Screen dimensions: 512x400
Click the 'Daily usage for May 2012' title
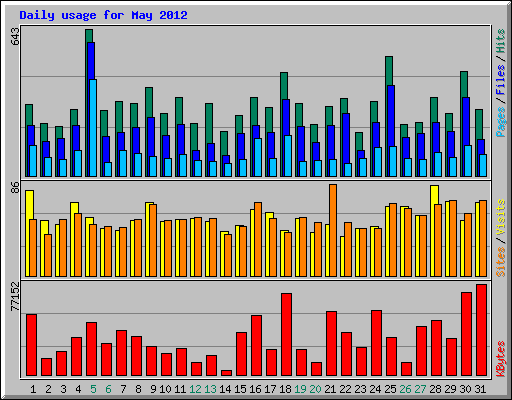(103, 15)
